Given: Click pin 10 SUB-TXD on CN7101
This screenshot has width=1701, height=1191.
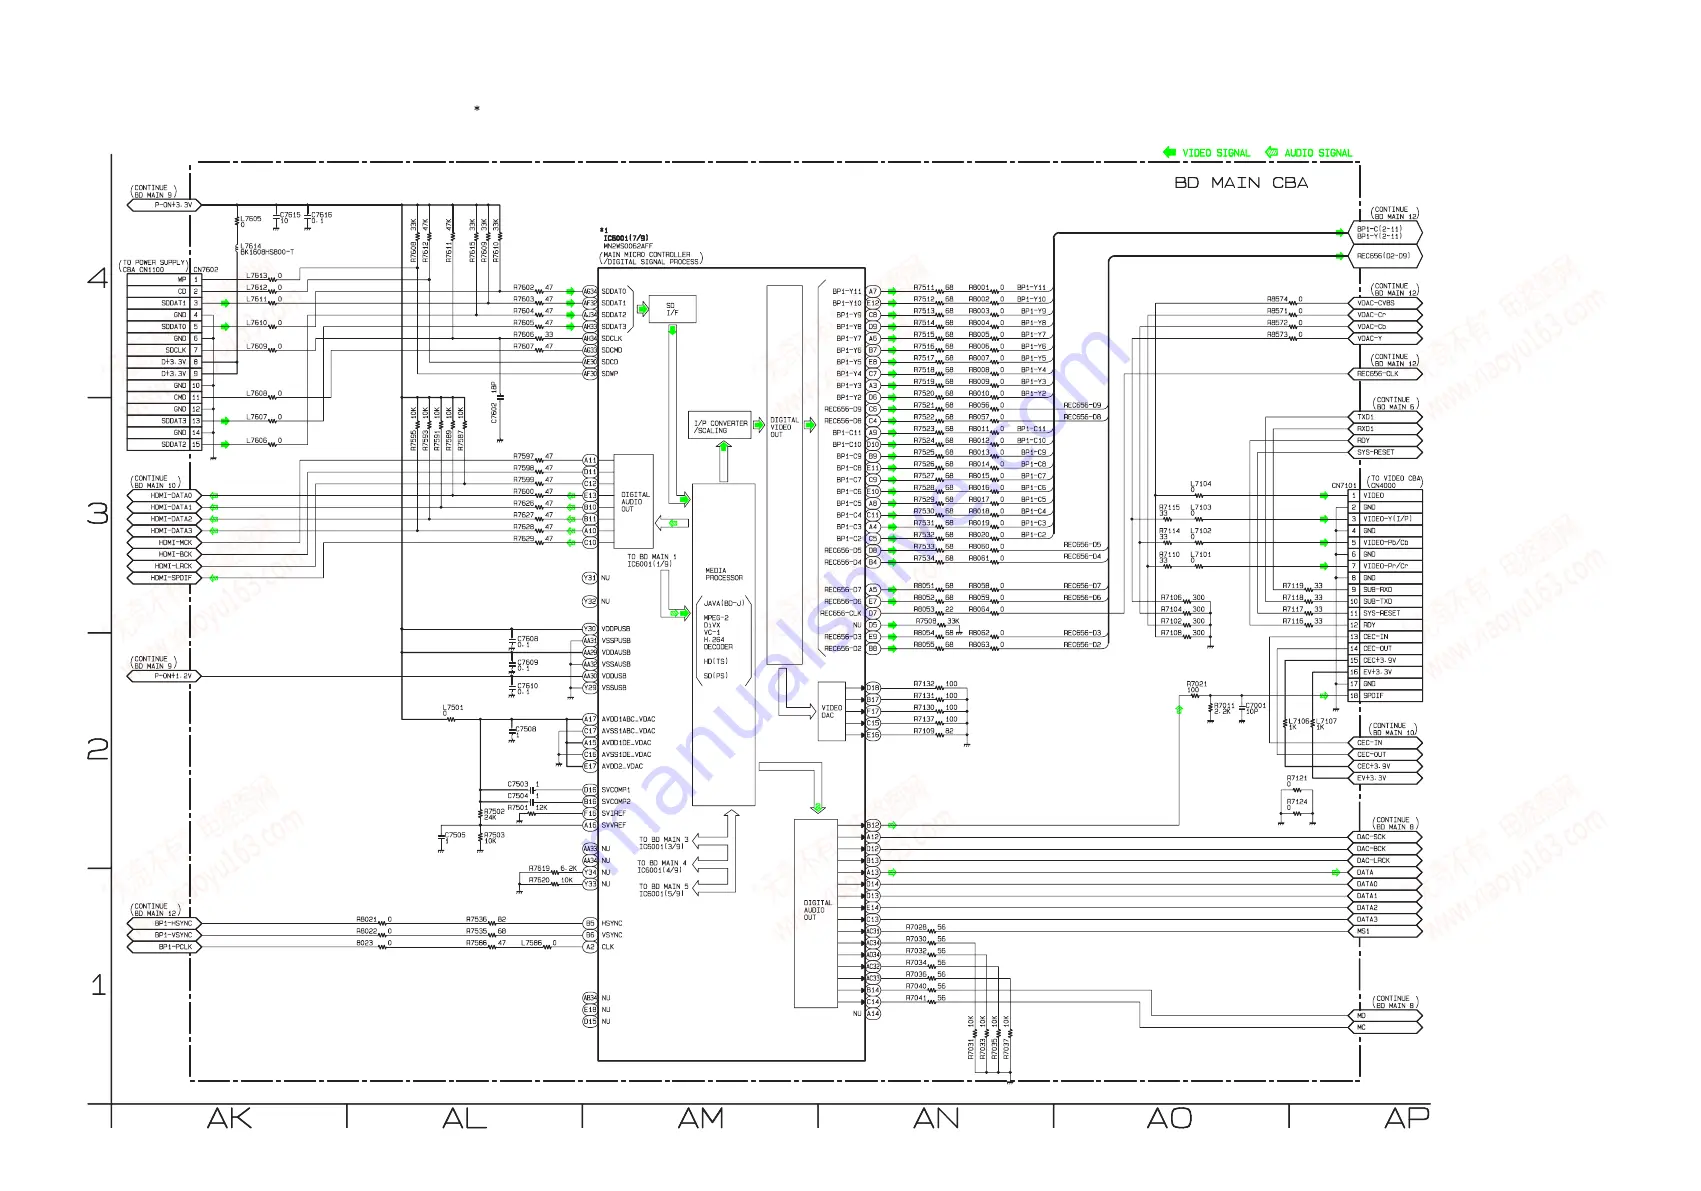Looking at the screenshot, I should tap(1385, 602).
